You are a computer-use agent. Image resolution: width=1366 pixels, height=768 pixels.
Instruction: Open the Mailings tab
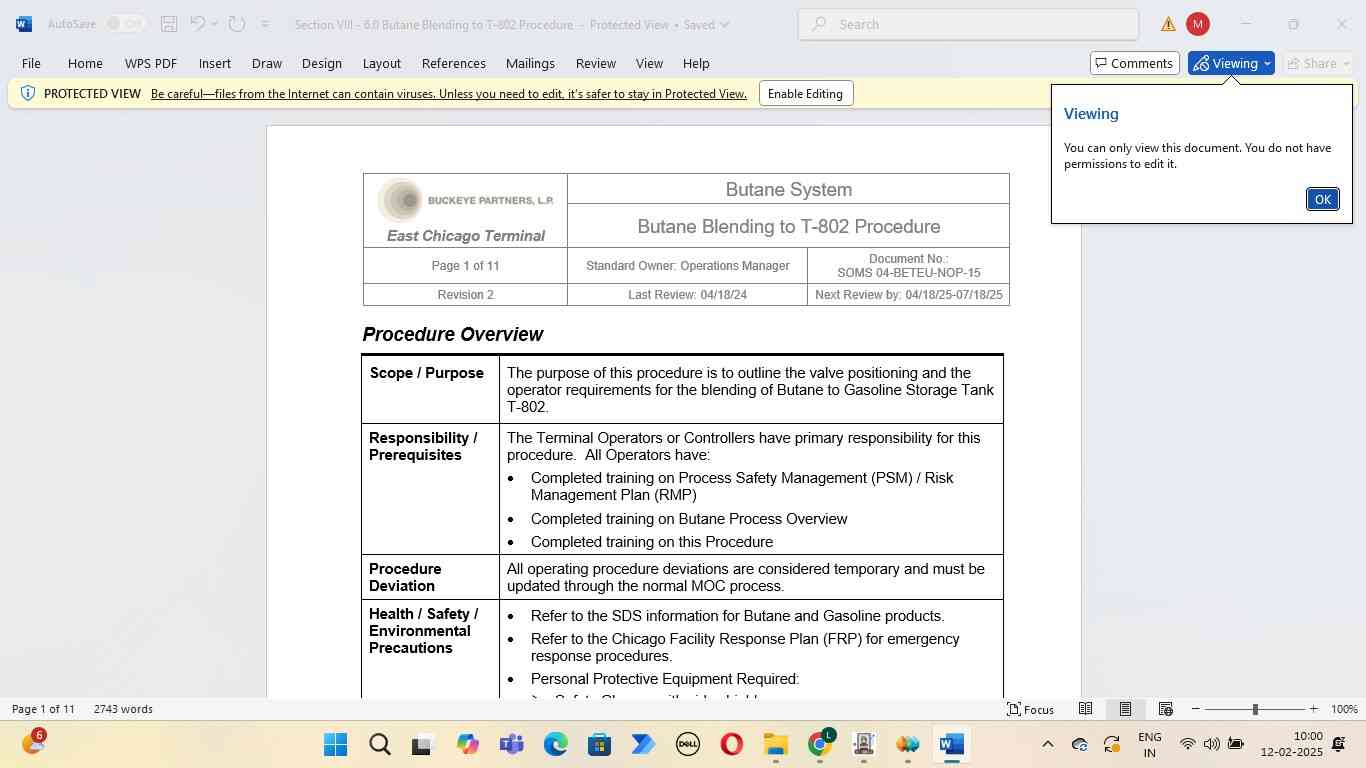(x=530, y=63)
